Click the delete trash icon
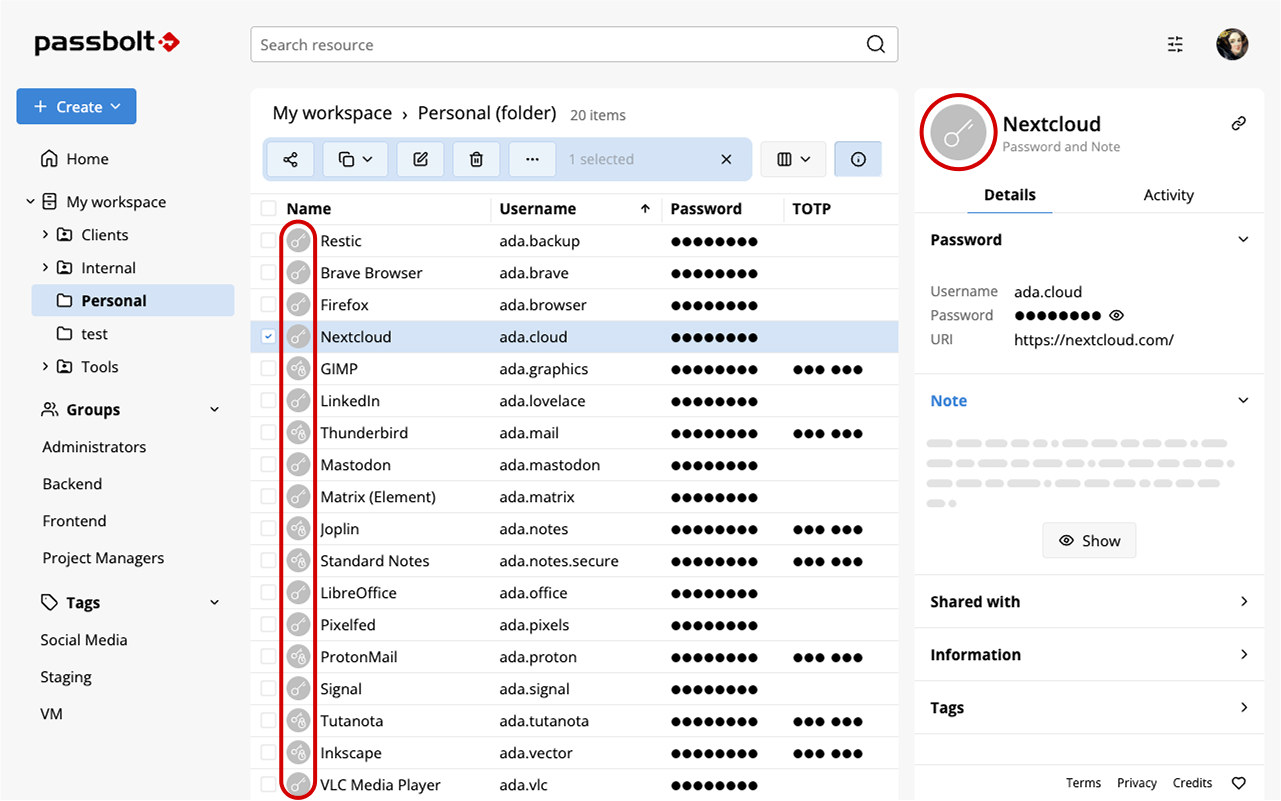 point(477,159)
